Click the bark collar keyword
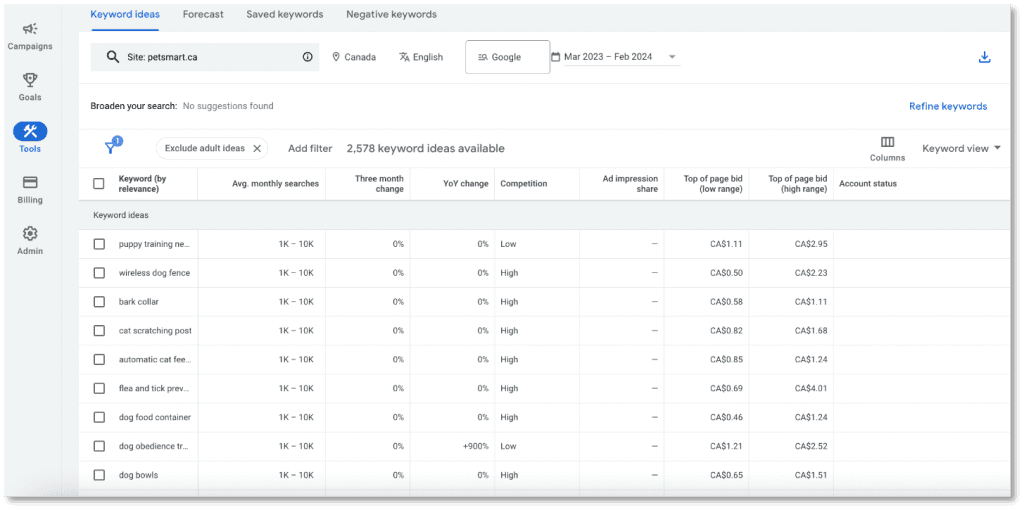Screen dimensions: 1024x510 tap(138, 302)
